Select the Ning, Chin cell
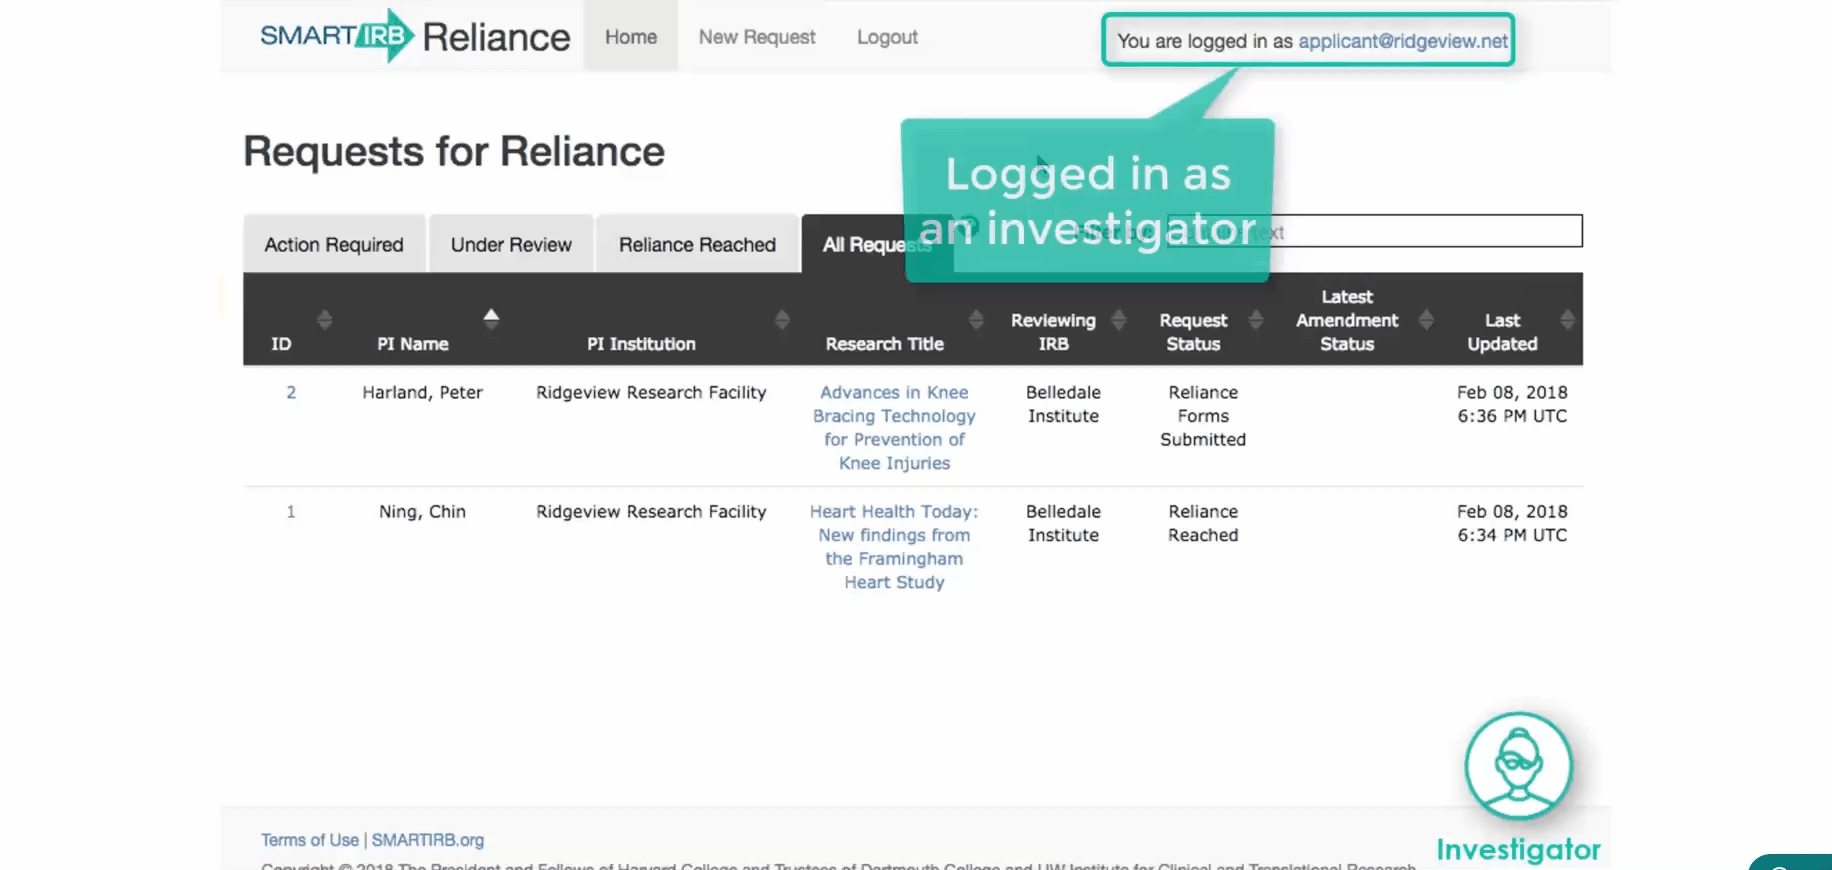The height and width of the screenshot is (870, 1832). [422, 511]
